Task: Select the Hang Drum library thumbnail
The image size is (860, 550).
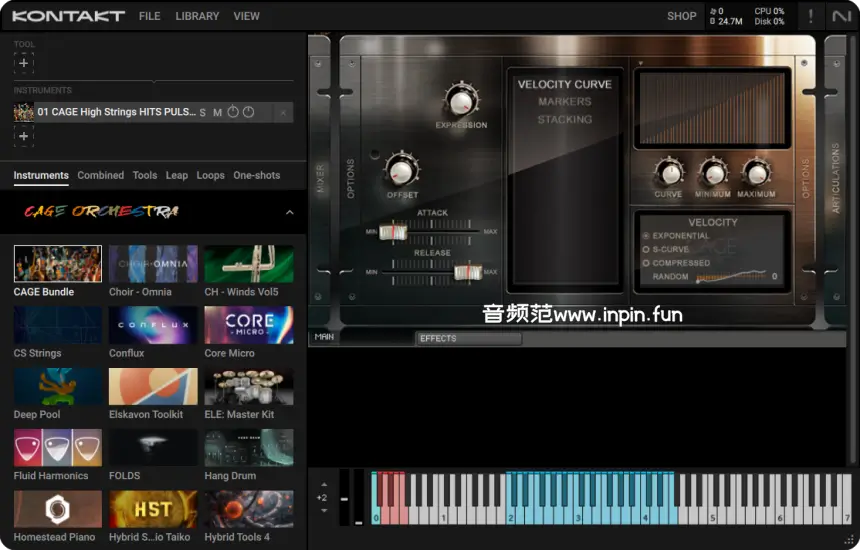Action: (248, 448)
